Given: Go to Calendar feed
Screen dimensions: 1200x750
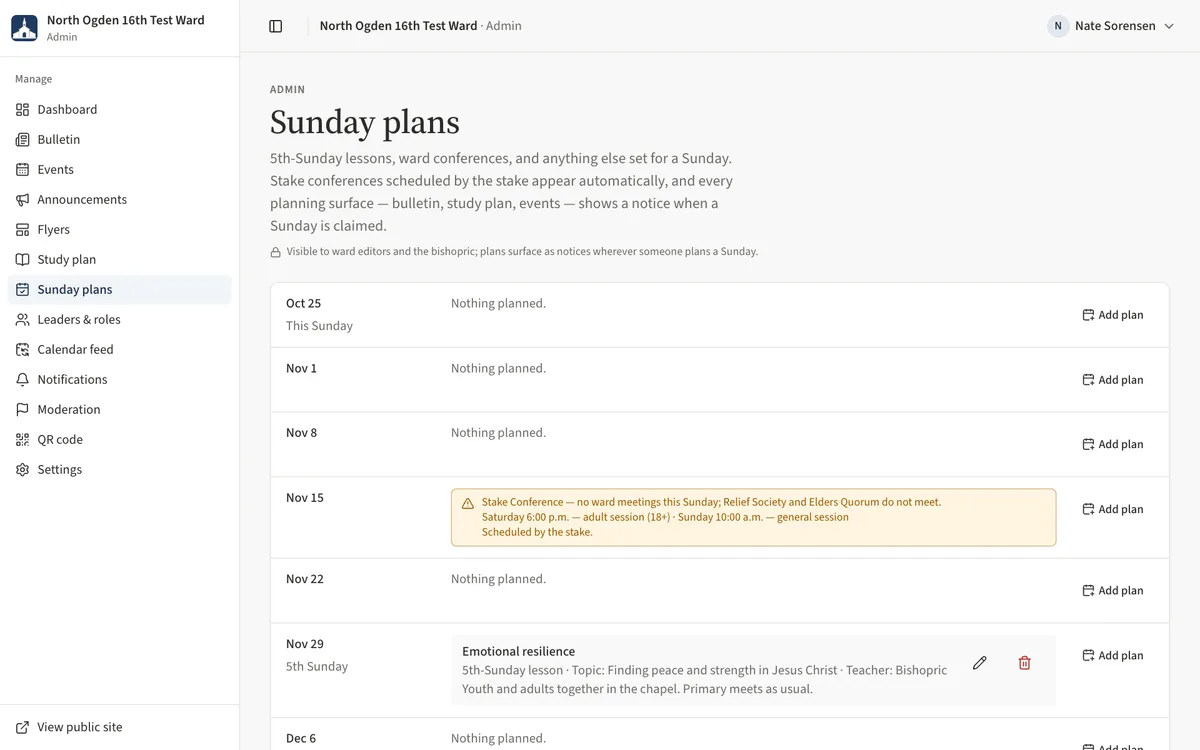Looking at the screenshot, I should tap(120, 350).
